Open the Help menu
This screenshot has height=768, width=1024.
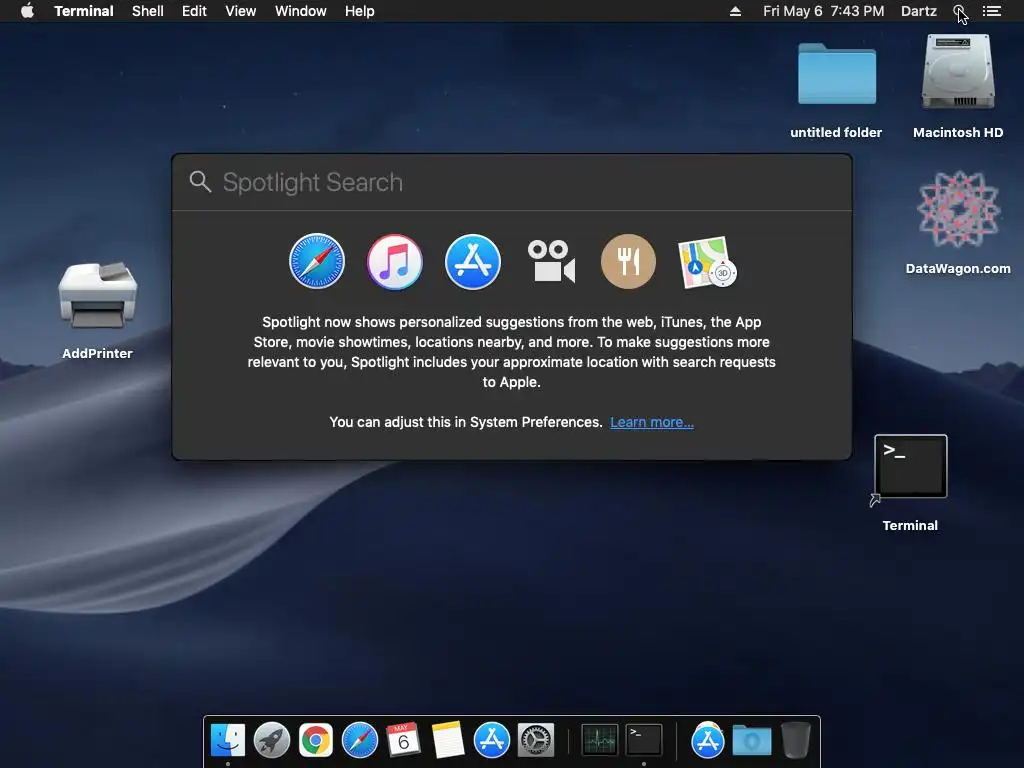pyautogui.click(x=359, y=11)
